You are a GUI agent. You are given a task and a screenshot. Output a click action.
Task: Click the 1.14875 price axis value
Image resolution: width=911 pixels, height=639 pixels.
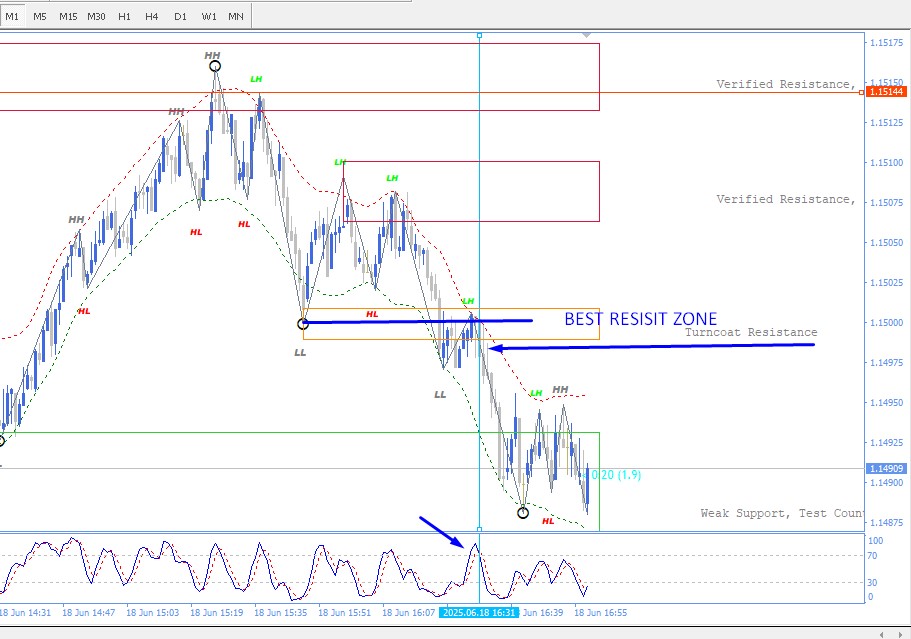coord(886,523)
